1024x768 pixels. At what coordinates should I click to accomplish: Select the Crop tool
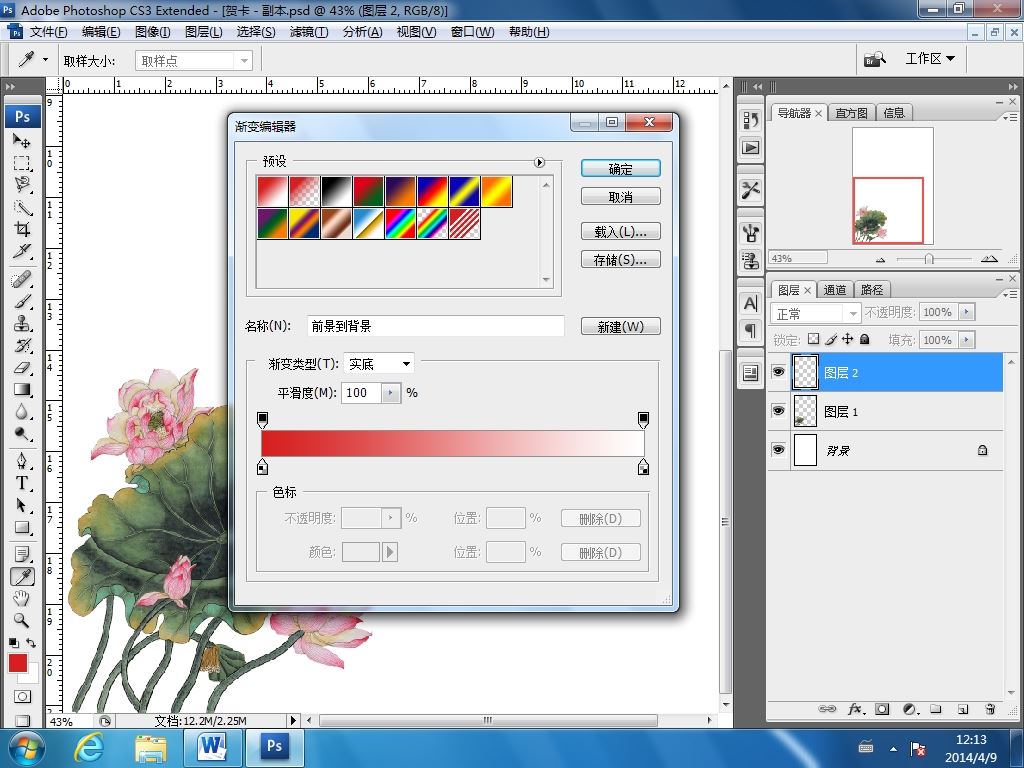[22, 229]
